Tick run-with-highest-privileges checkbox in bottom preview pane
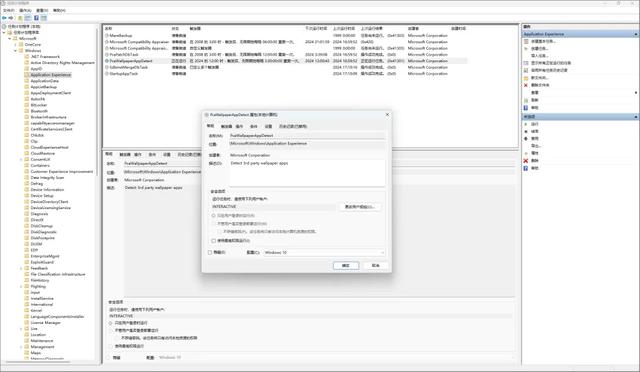The width and height of the screenshot is (640, 372). click(x=111, y=346)
